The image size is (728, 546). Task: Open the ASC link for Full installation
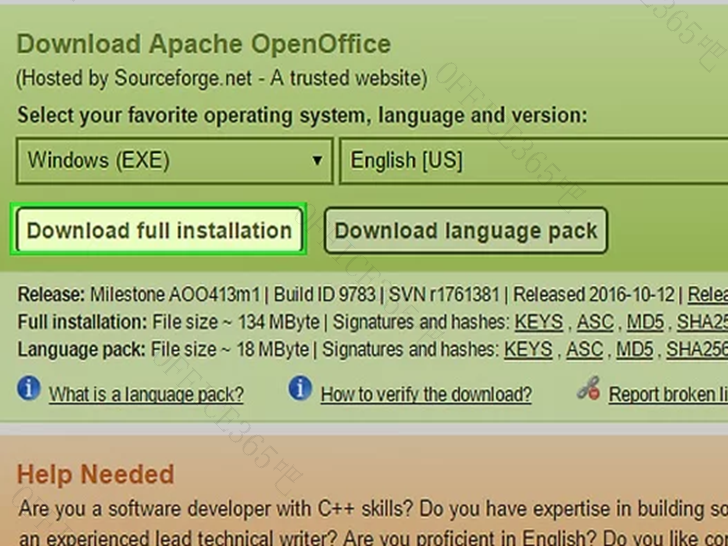(595, 322)
